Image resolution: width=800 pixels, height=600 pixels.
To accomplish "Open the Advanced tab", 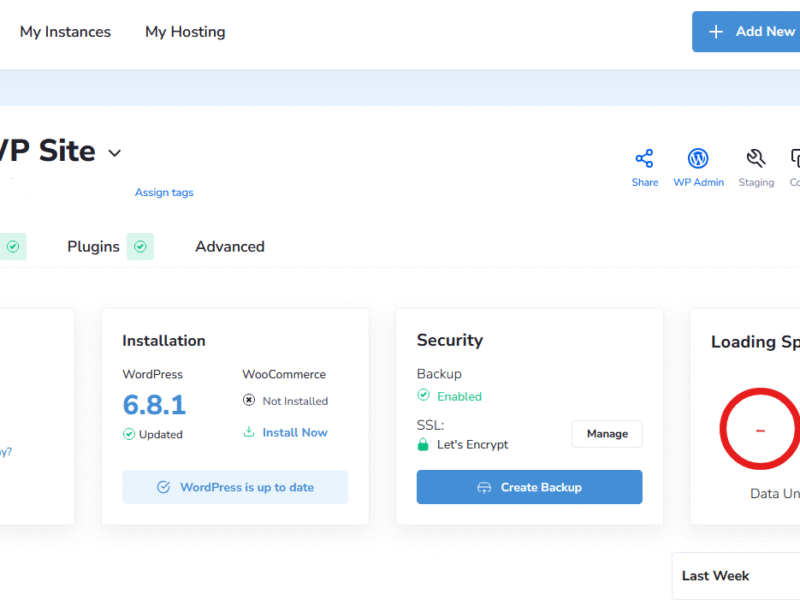I will [x=230, y=246].
